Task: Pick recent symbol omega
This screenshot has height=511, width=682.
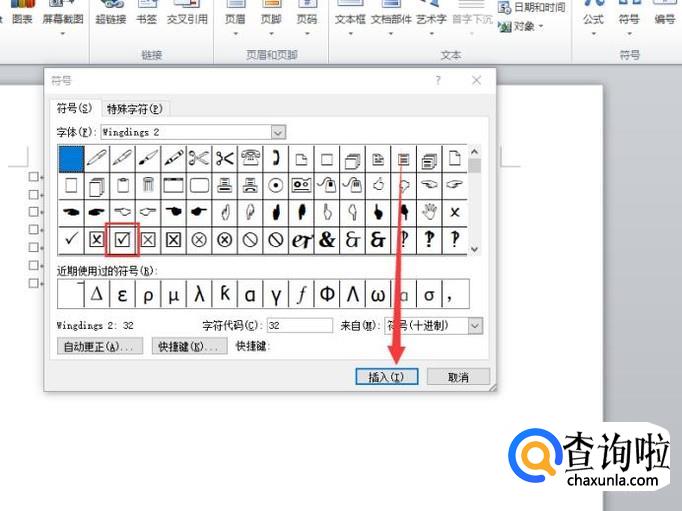Action: coord(378,294)
